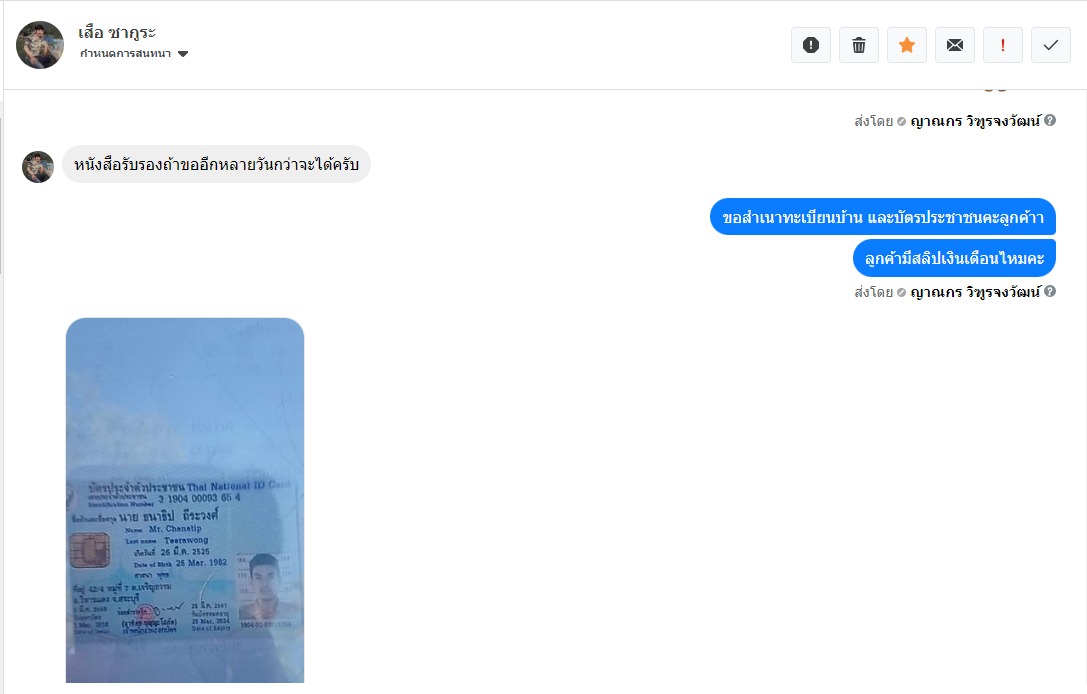Click verified icon beside lower ส่งโดย label
Viewport: 1087px width, 694px height.
(x=901, y=293)
